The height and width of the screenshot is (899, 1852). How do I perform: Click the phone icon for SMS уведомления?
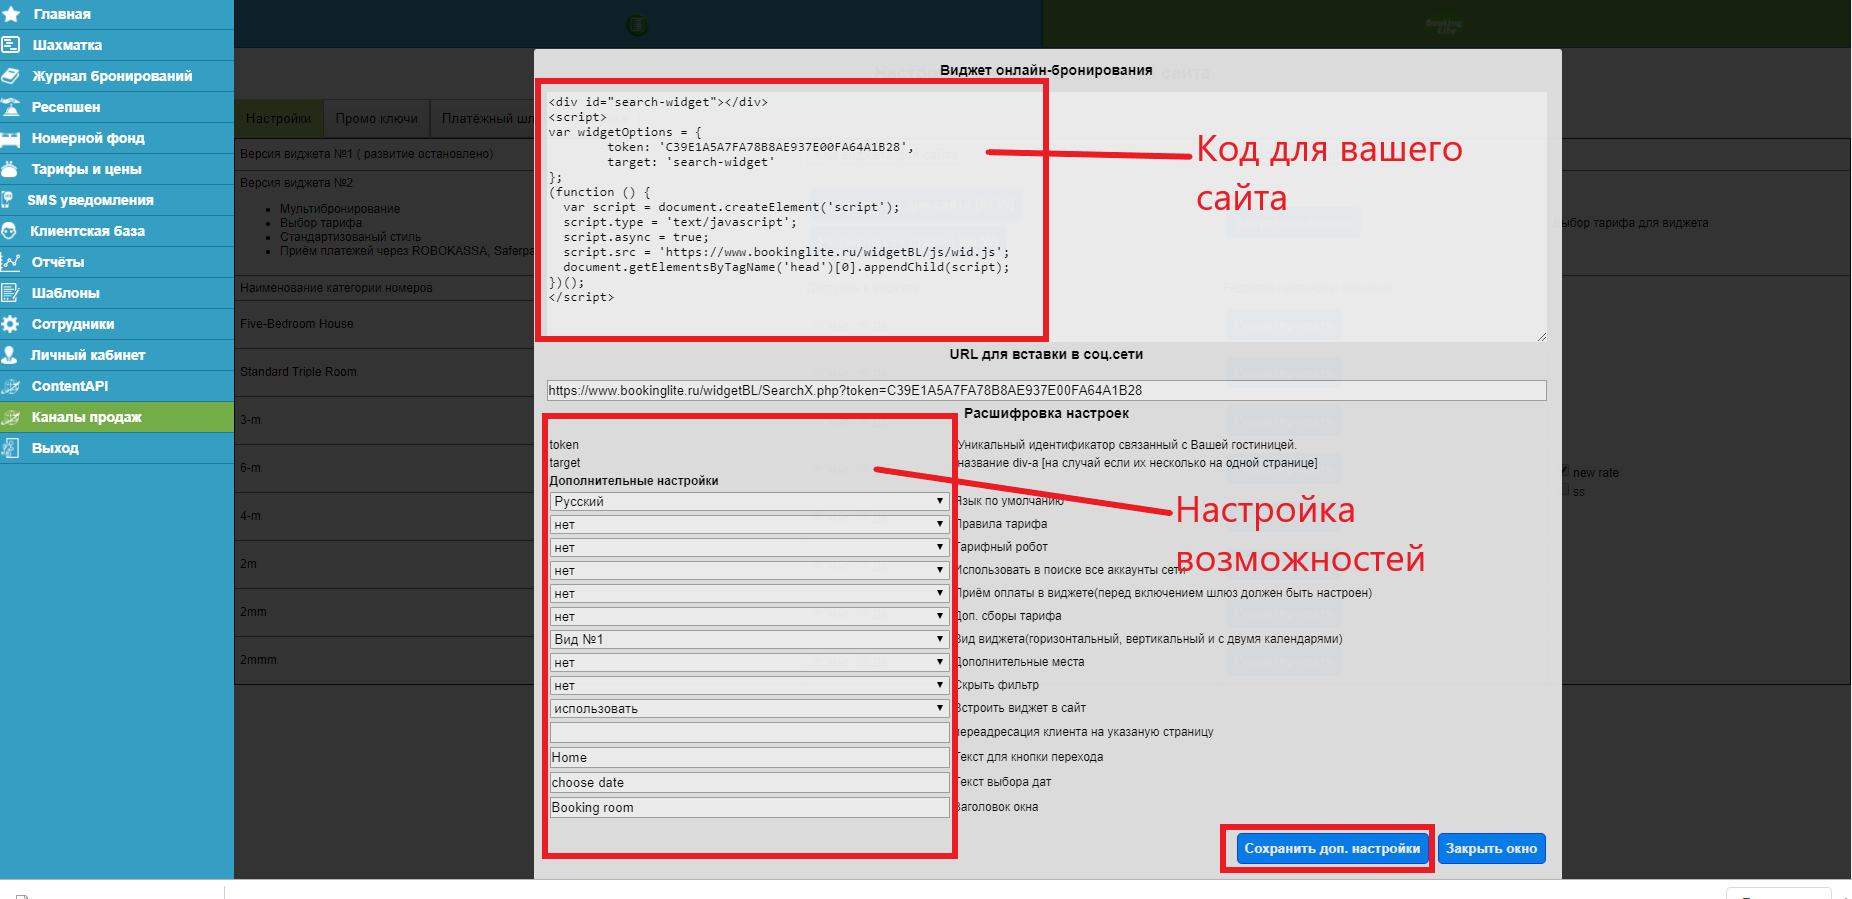[9, 200]
